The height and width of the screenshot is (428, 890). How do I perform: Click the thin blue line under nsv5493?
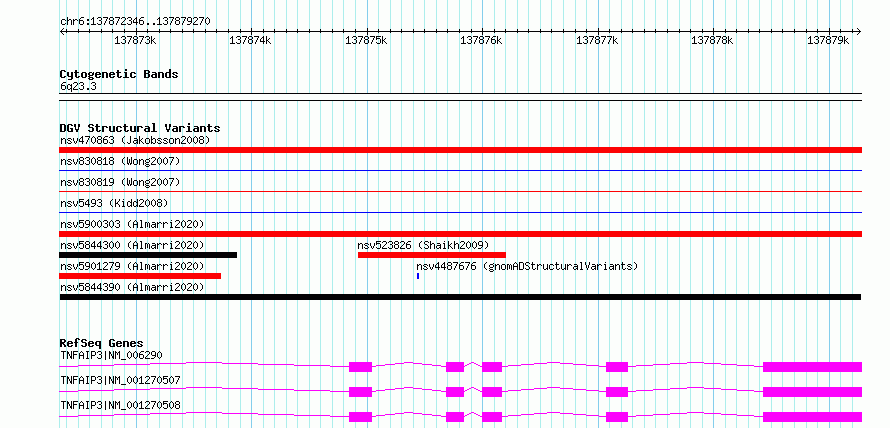[x=460, y=212]
